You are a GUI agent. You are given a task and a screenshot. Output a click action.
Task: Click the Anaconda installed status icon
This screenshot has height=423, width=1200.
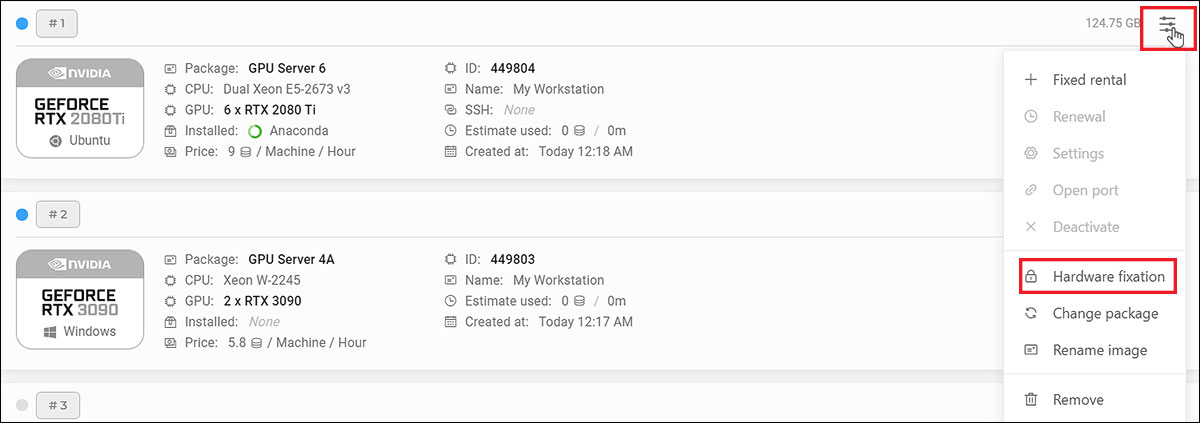point(254,131)
